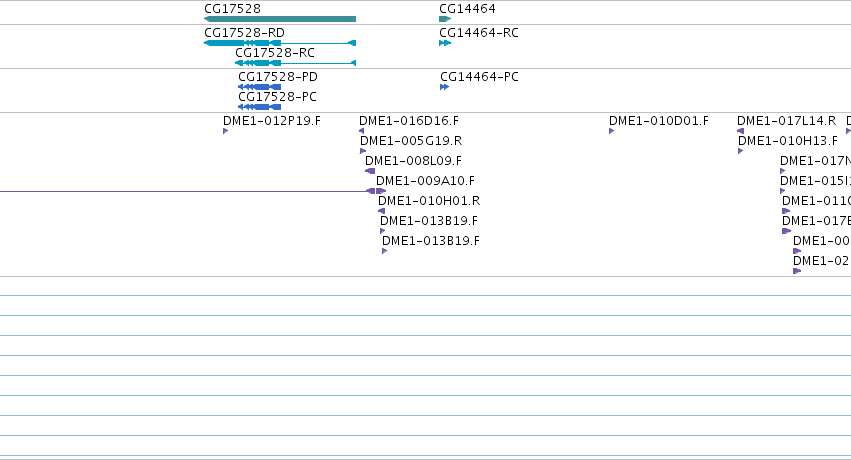Click the DME1-010H13.F feature label
This screenshot has height=460, width=851.
point(788,140)
